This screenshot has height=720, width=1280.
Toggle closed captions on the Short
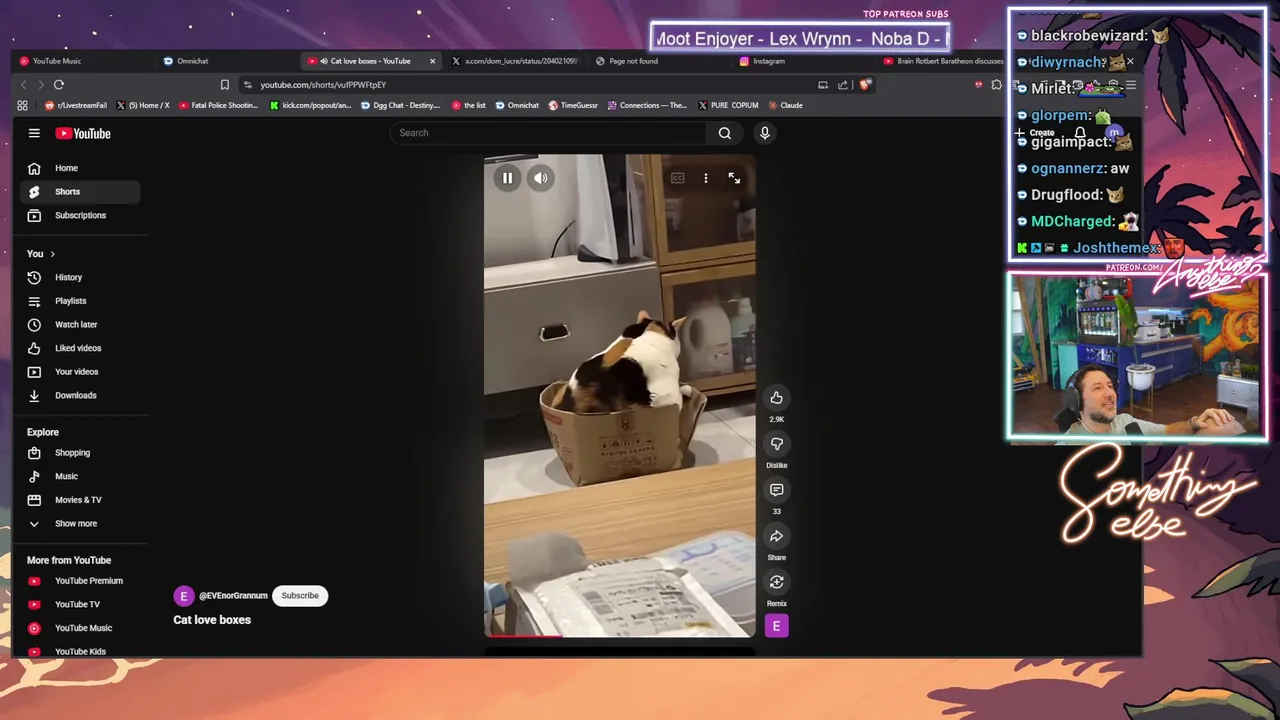click(x=677, y=178)
